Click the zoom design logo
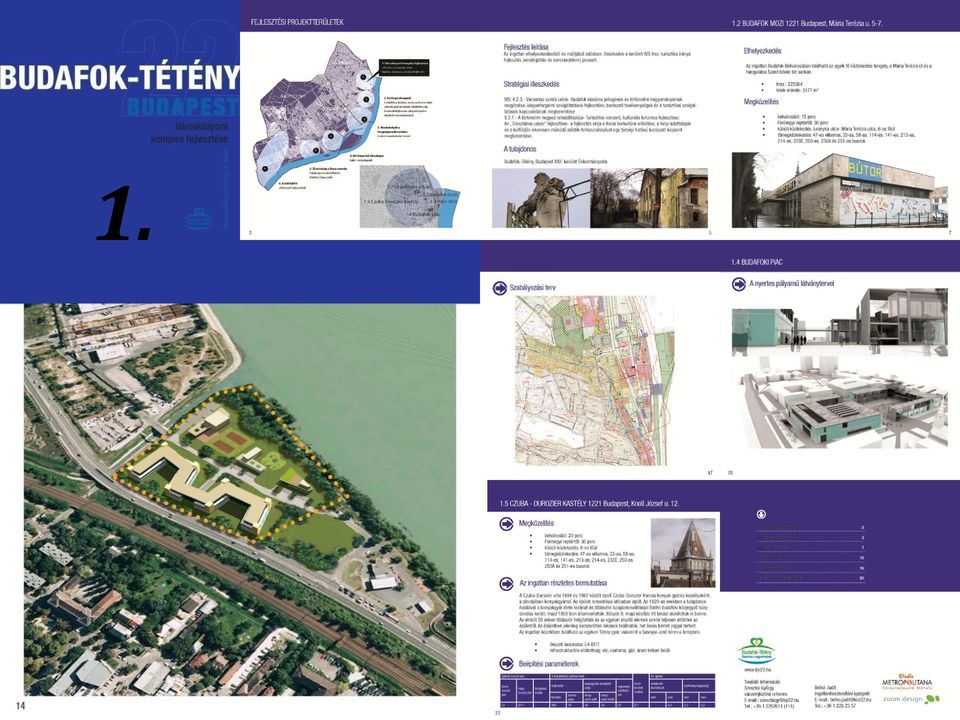This screenshot has height=720, width=960. pos(910,699)
